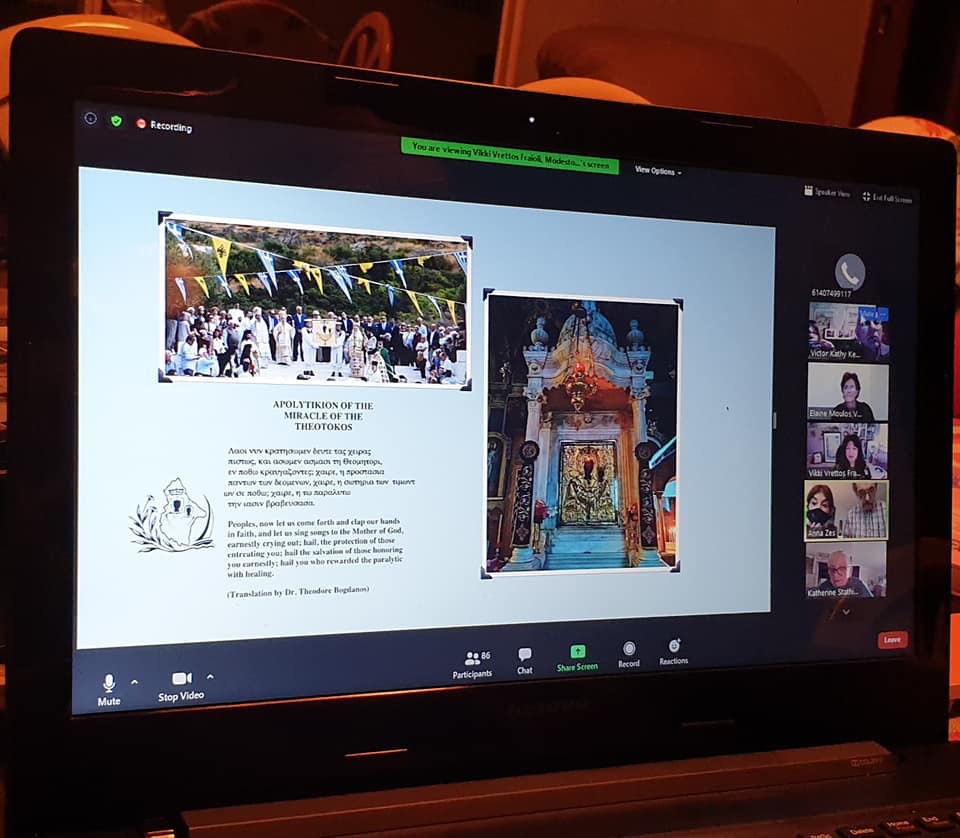
Task: Click Exit Full Screen
Action: [887, 198]
